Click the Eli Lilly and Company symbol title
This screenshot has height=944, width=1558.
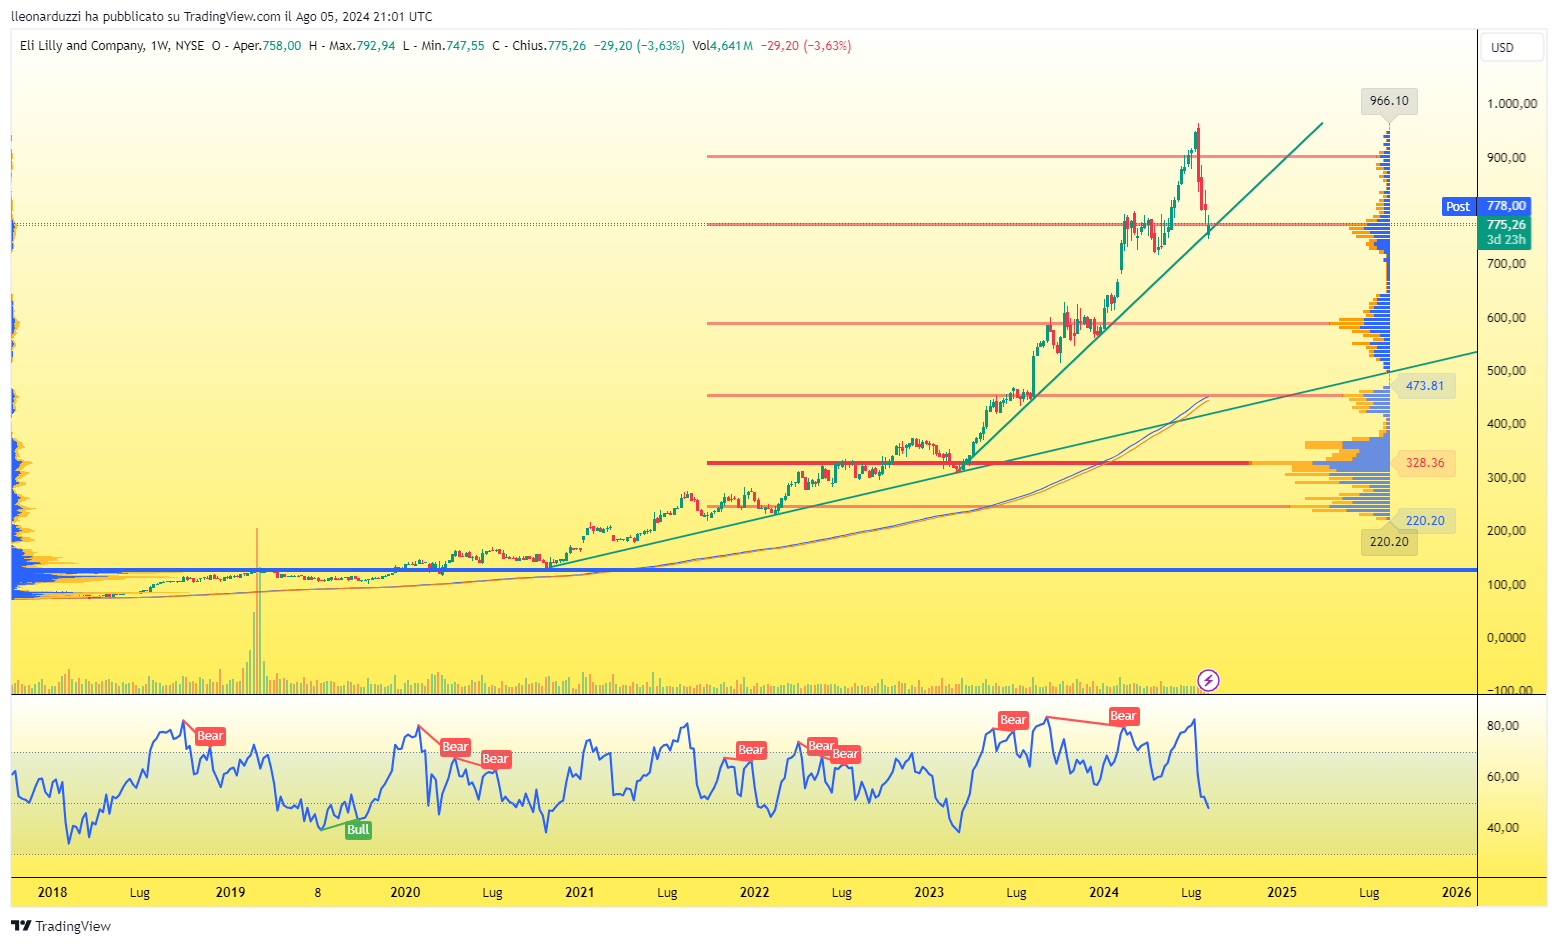tap(82, 45)
